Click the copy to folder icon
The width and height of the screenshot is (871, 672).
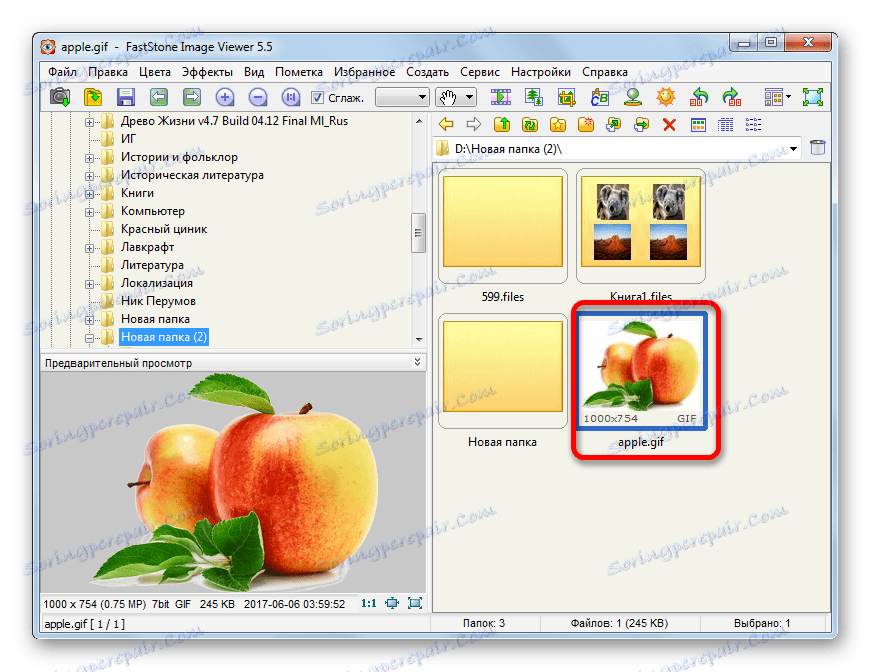[614, 124]
